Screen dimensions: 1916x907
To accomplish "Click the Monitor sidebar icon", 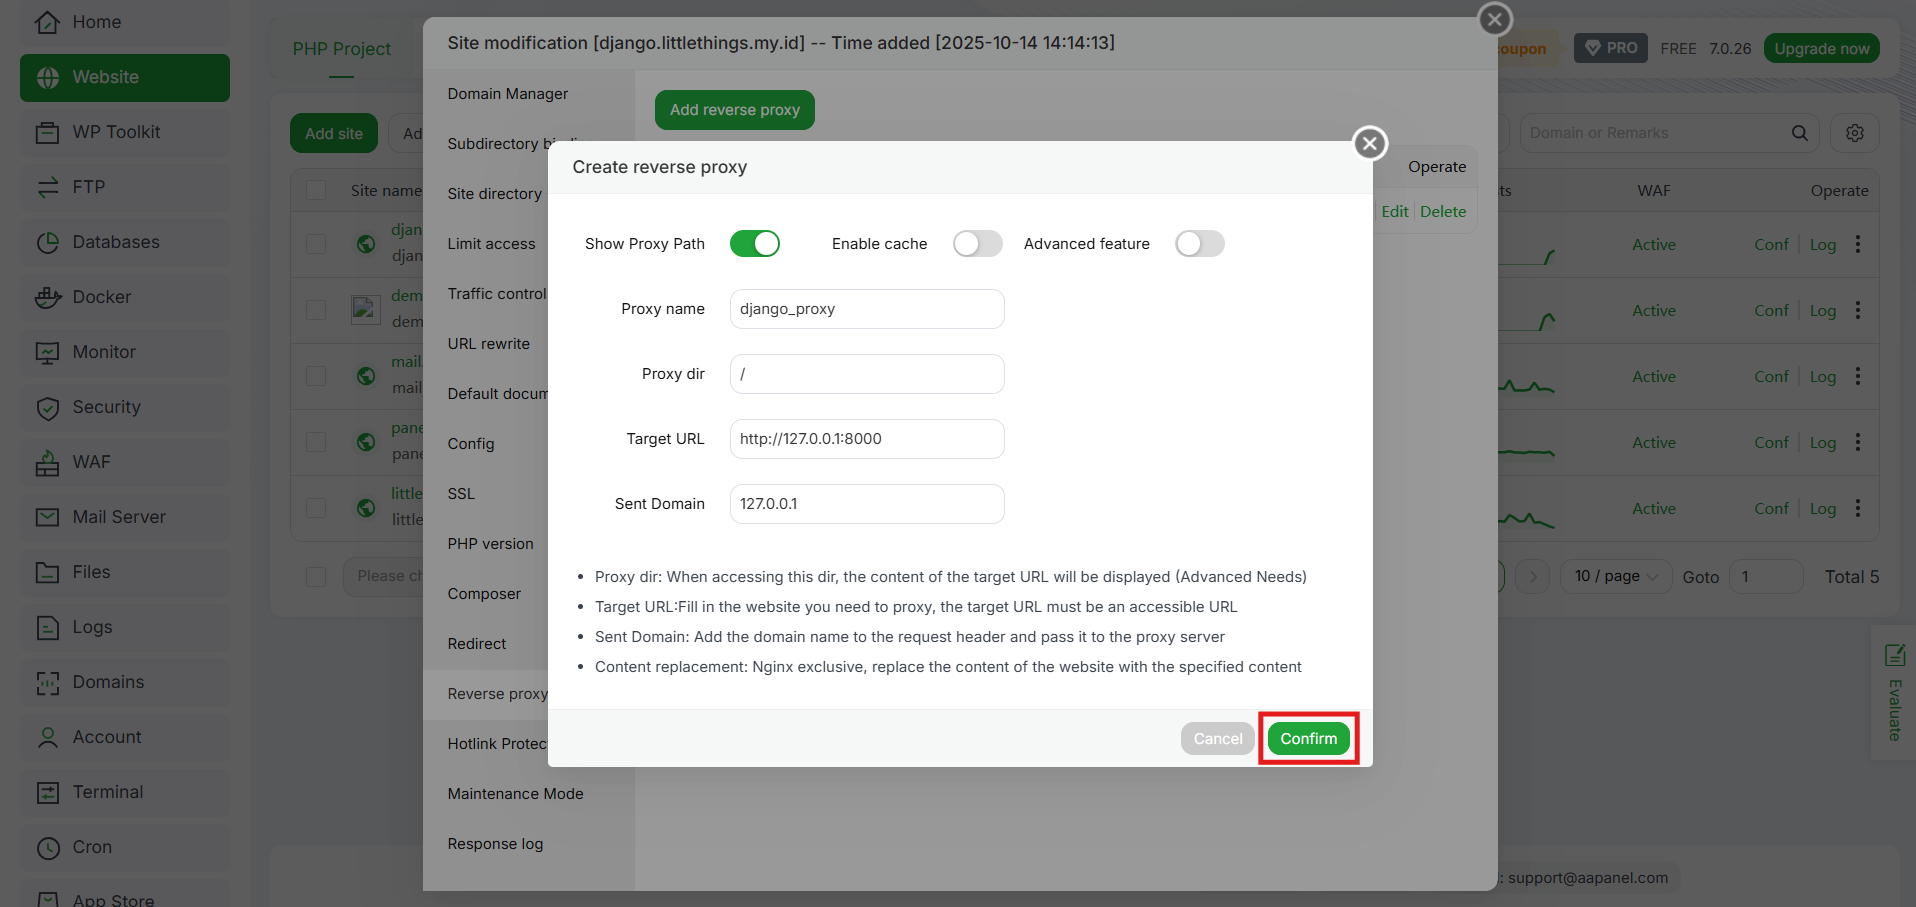I will click(x=48, y=352).
